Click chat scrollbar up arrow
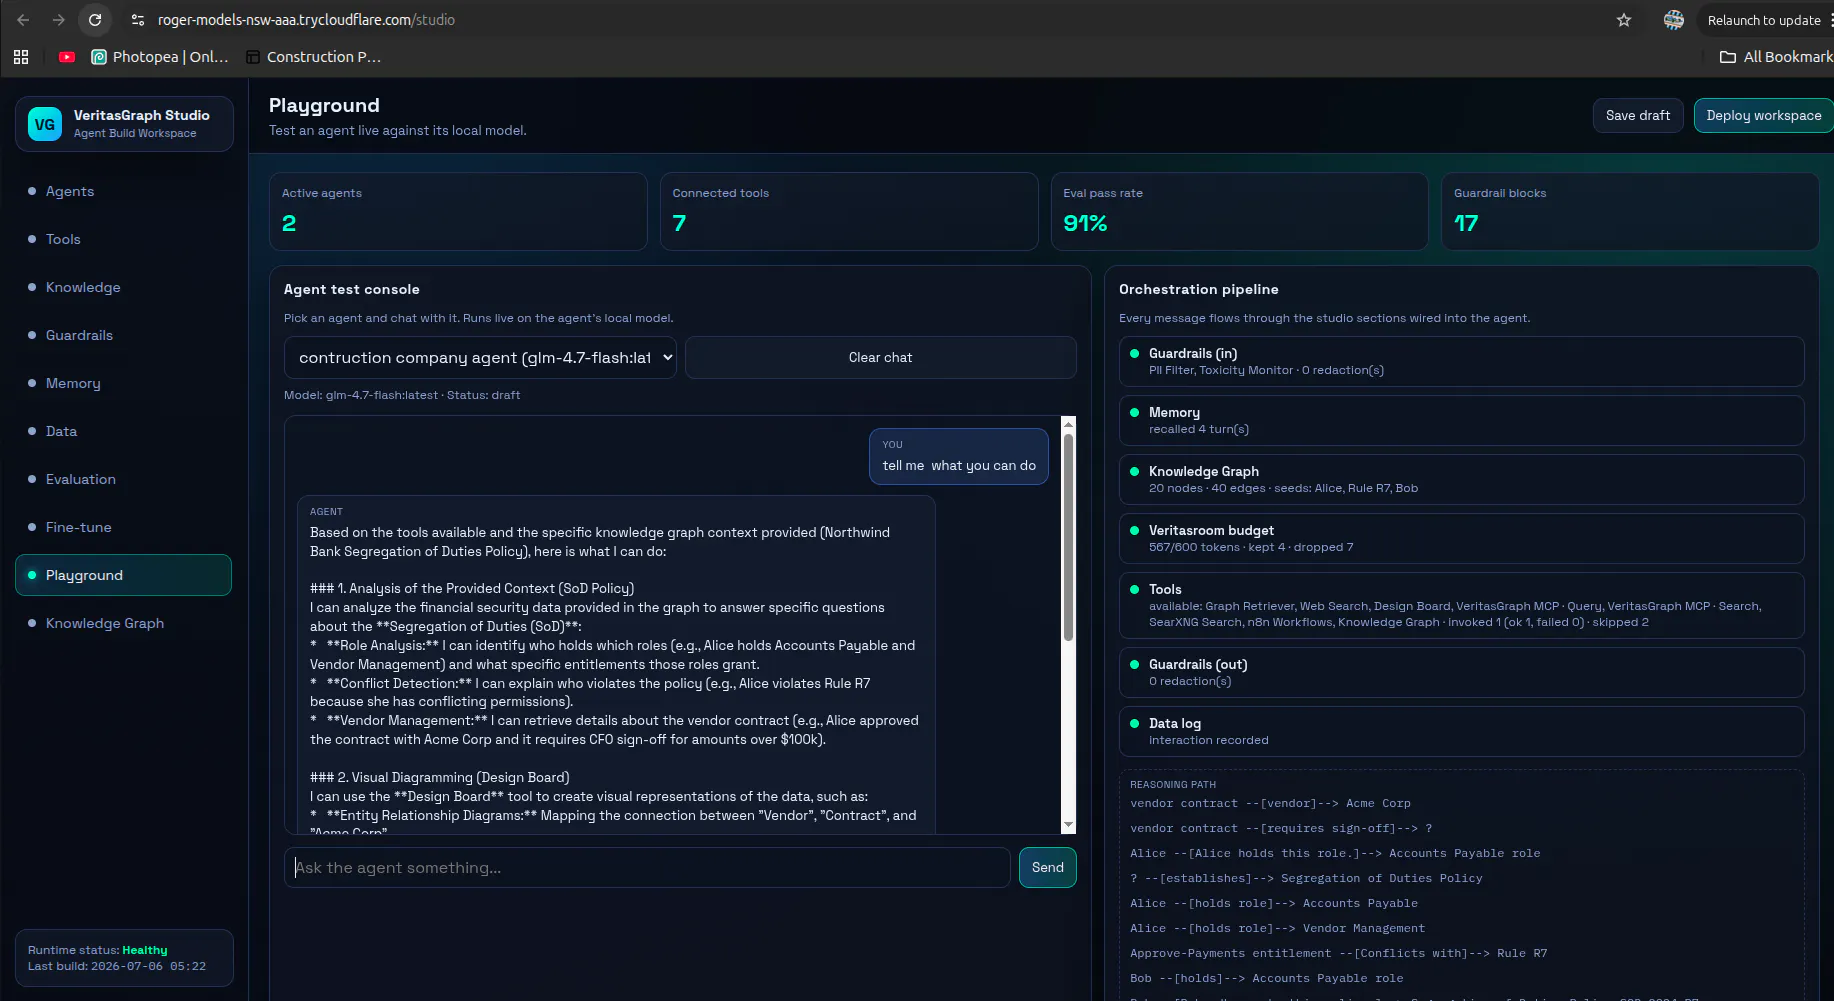Image resolution: width=1834 pixels, height=1001 pixels. pos(1068,424)
